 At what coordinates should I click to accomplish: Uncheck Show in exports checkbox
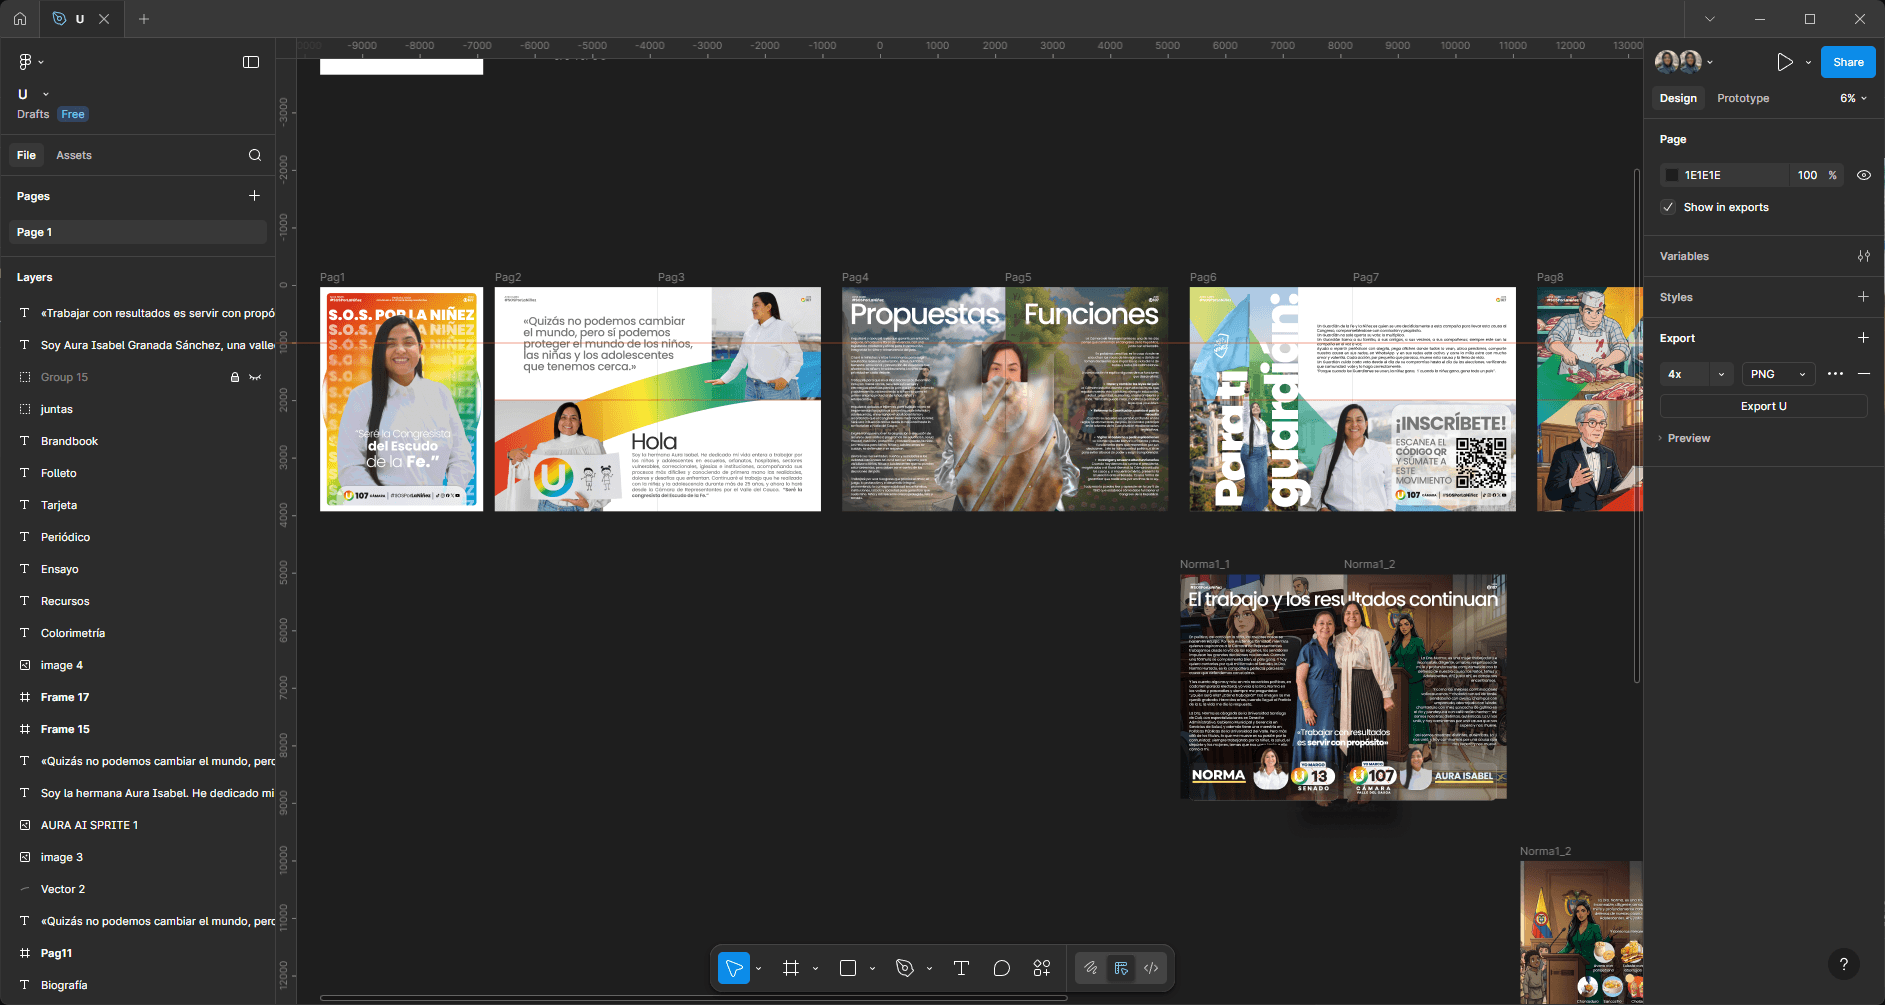pyautogui.click(x=1668, y=207)
